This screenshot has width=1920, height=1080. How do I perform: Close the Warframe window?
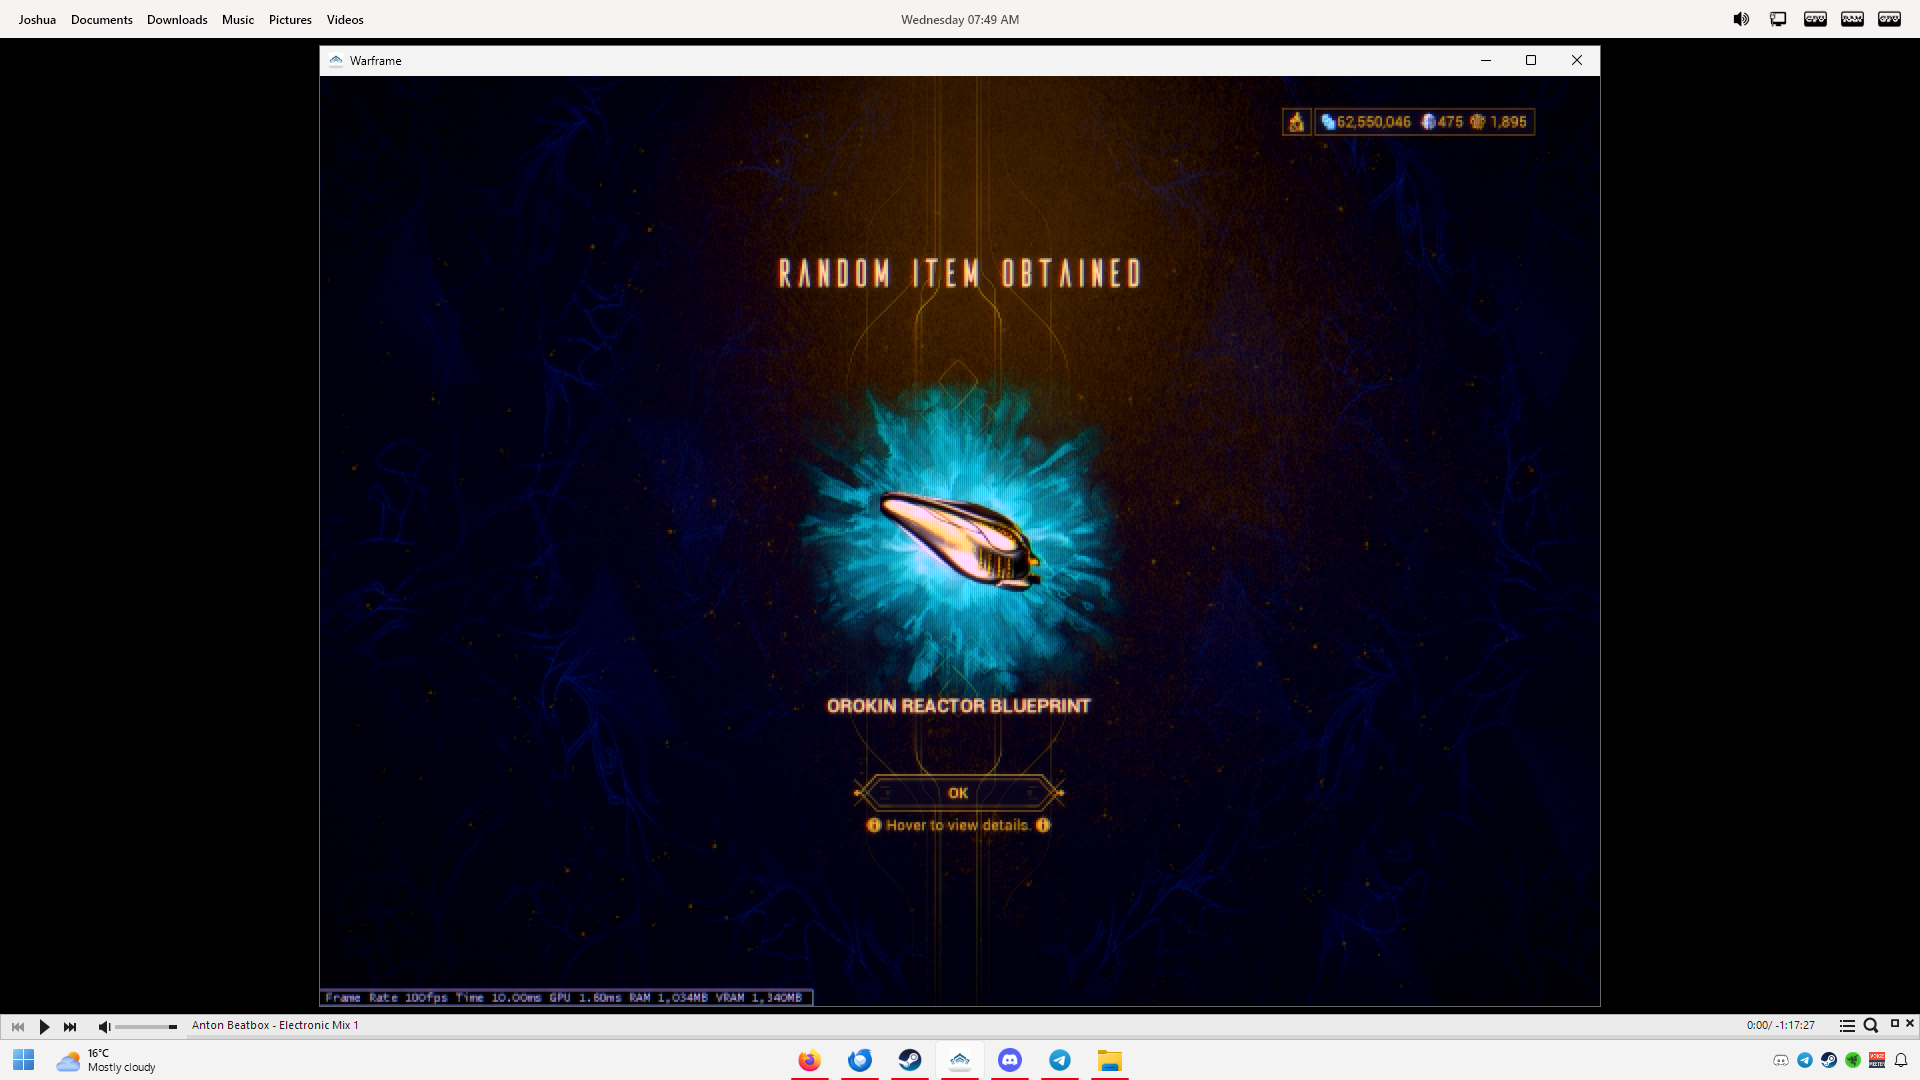click(1577, 60)
